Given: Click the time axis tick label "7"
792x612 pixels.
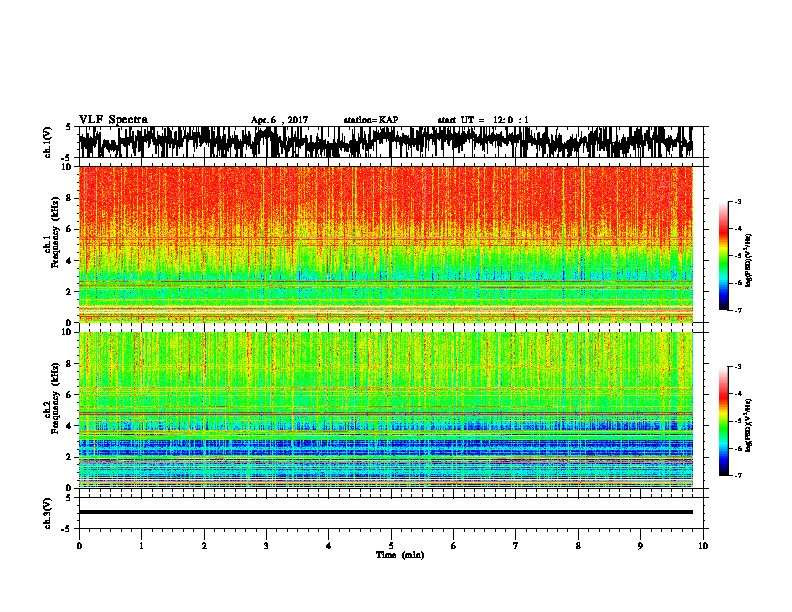Looking at the screenshot, I should 516,546.
